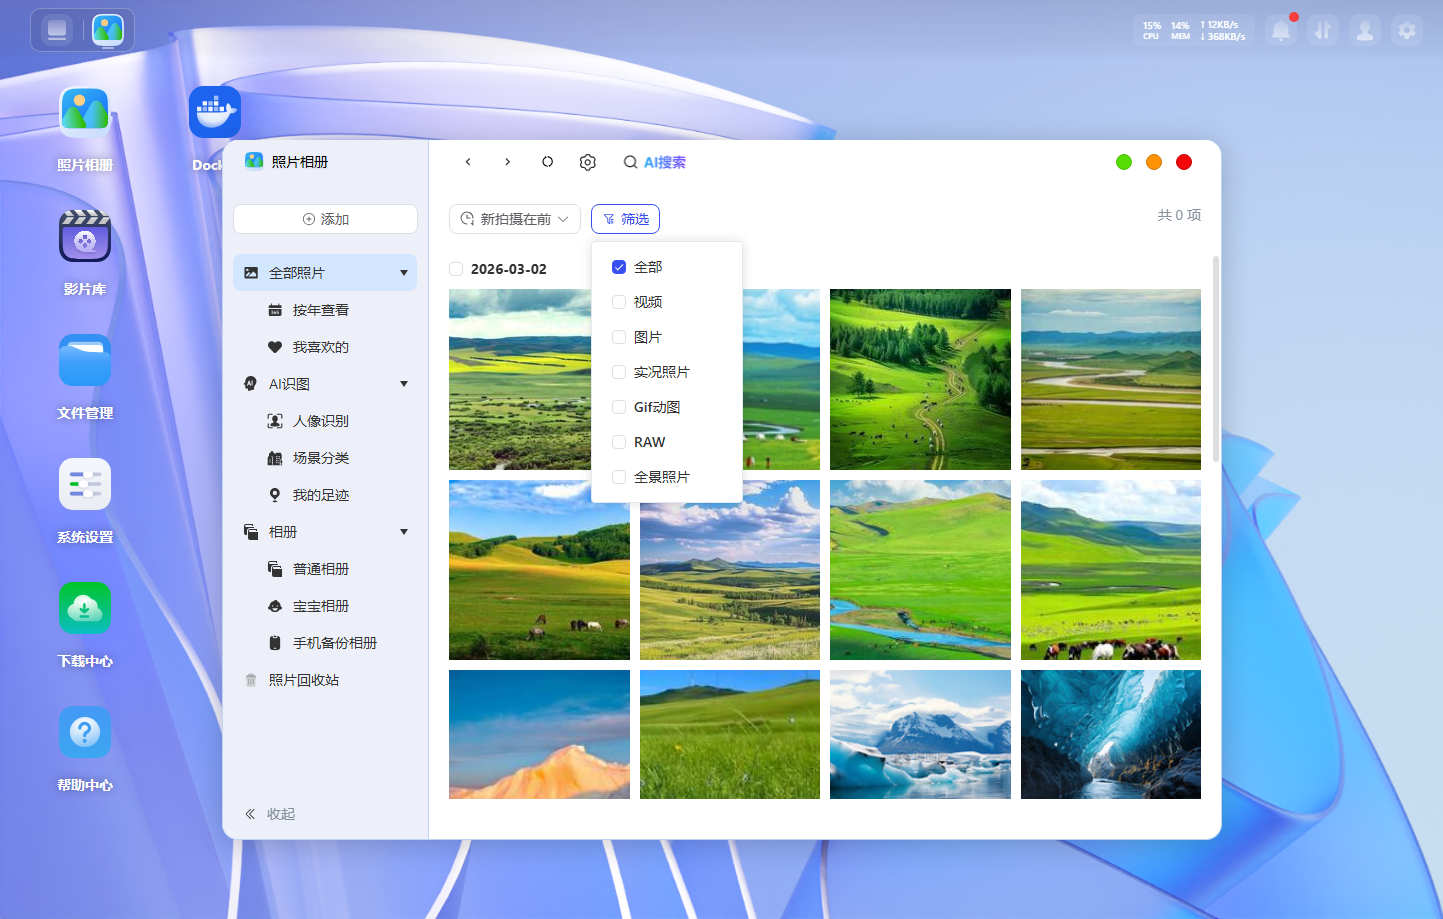1443x919 pixels.
Task: Launch the 影片库 desktop icon
Action: tap(85, 236)
